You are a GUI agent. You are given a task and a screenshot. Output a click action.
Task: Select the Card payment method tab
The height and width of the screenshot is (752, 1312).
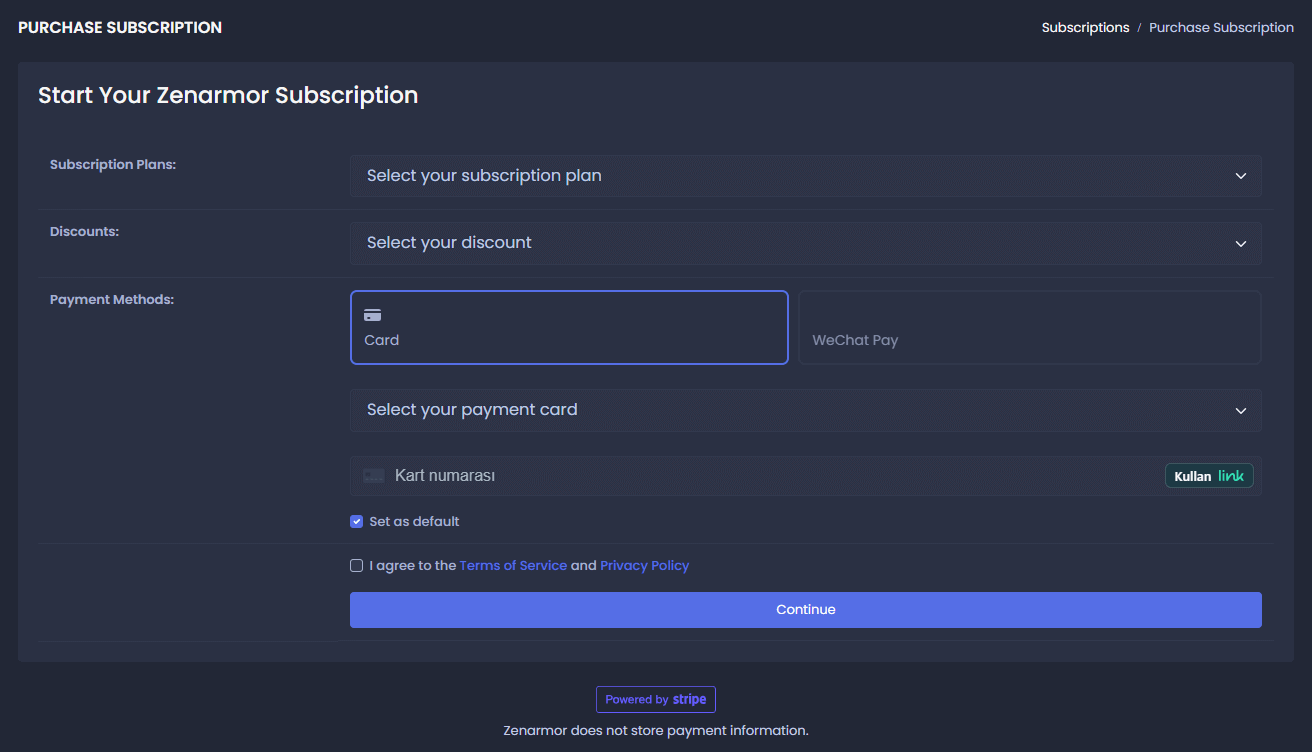[569, 327]
